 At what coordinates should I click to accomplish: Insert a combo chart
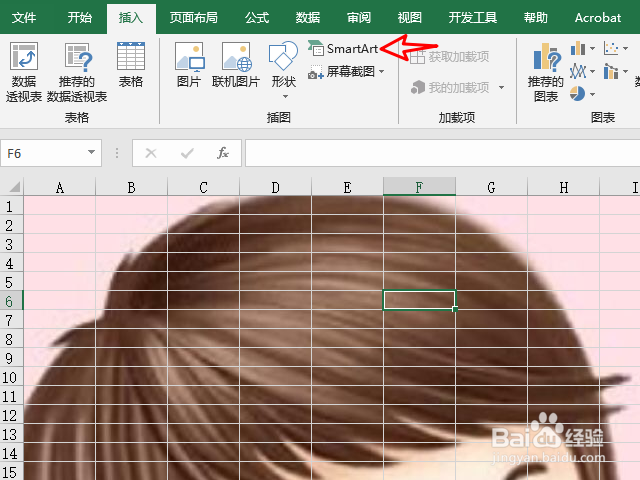click(611, 71)
